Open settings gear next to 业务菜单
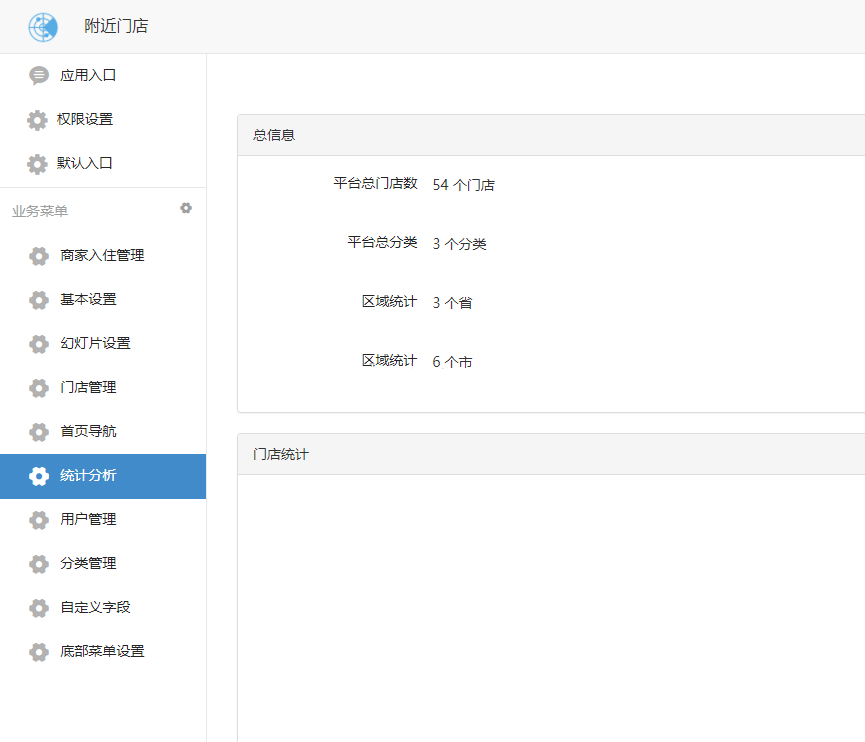 (x=186, y=209)
